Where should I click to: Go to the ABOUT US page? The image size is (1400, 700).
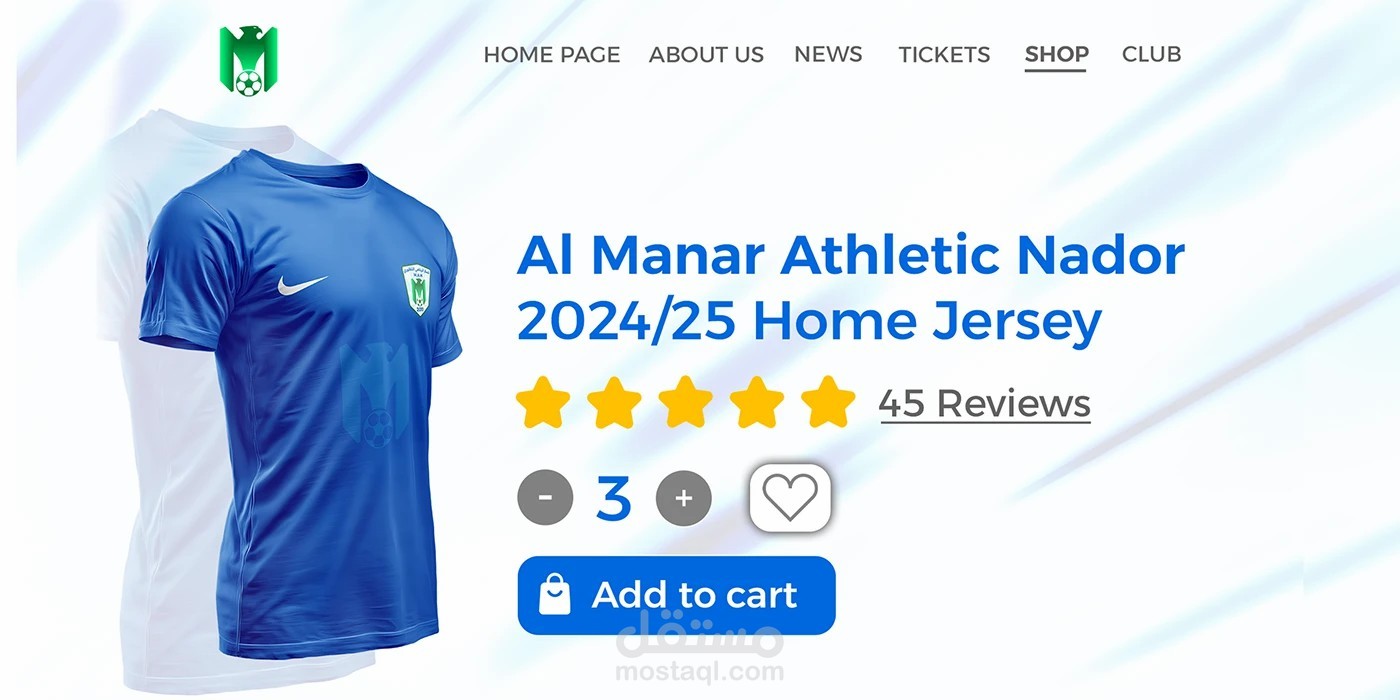point(706,54)
